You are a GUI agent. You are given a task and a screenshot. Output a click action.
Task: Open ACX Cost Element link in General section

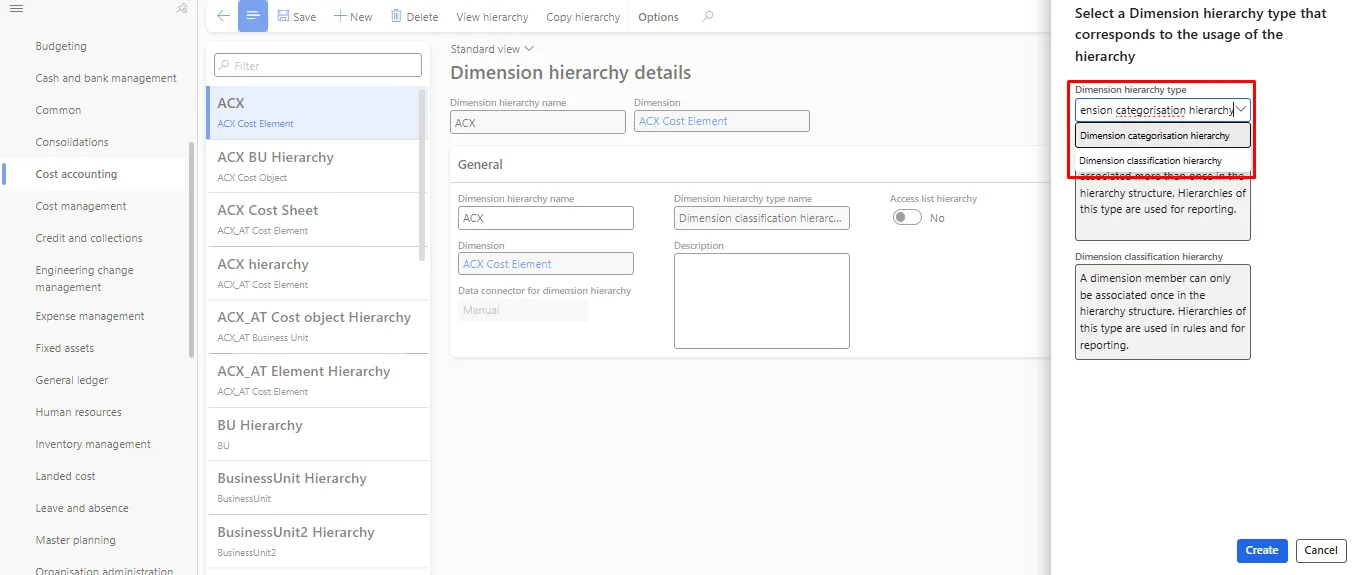[x=507, y=264]
